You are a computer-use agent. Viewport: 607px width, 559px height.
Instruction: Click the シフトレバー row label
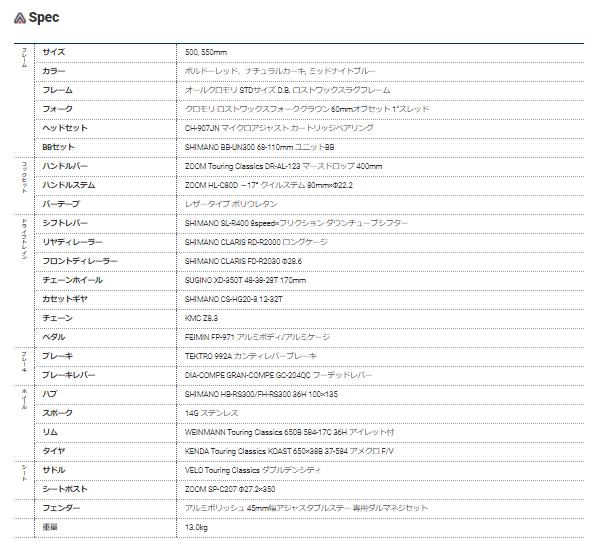tap(65, 223)
